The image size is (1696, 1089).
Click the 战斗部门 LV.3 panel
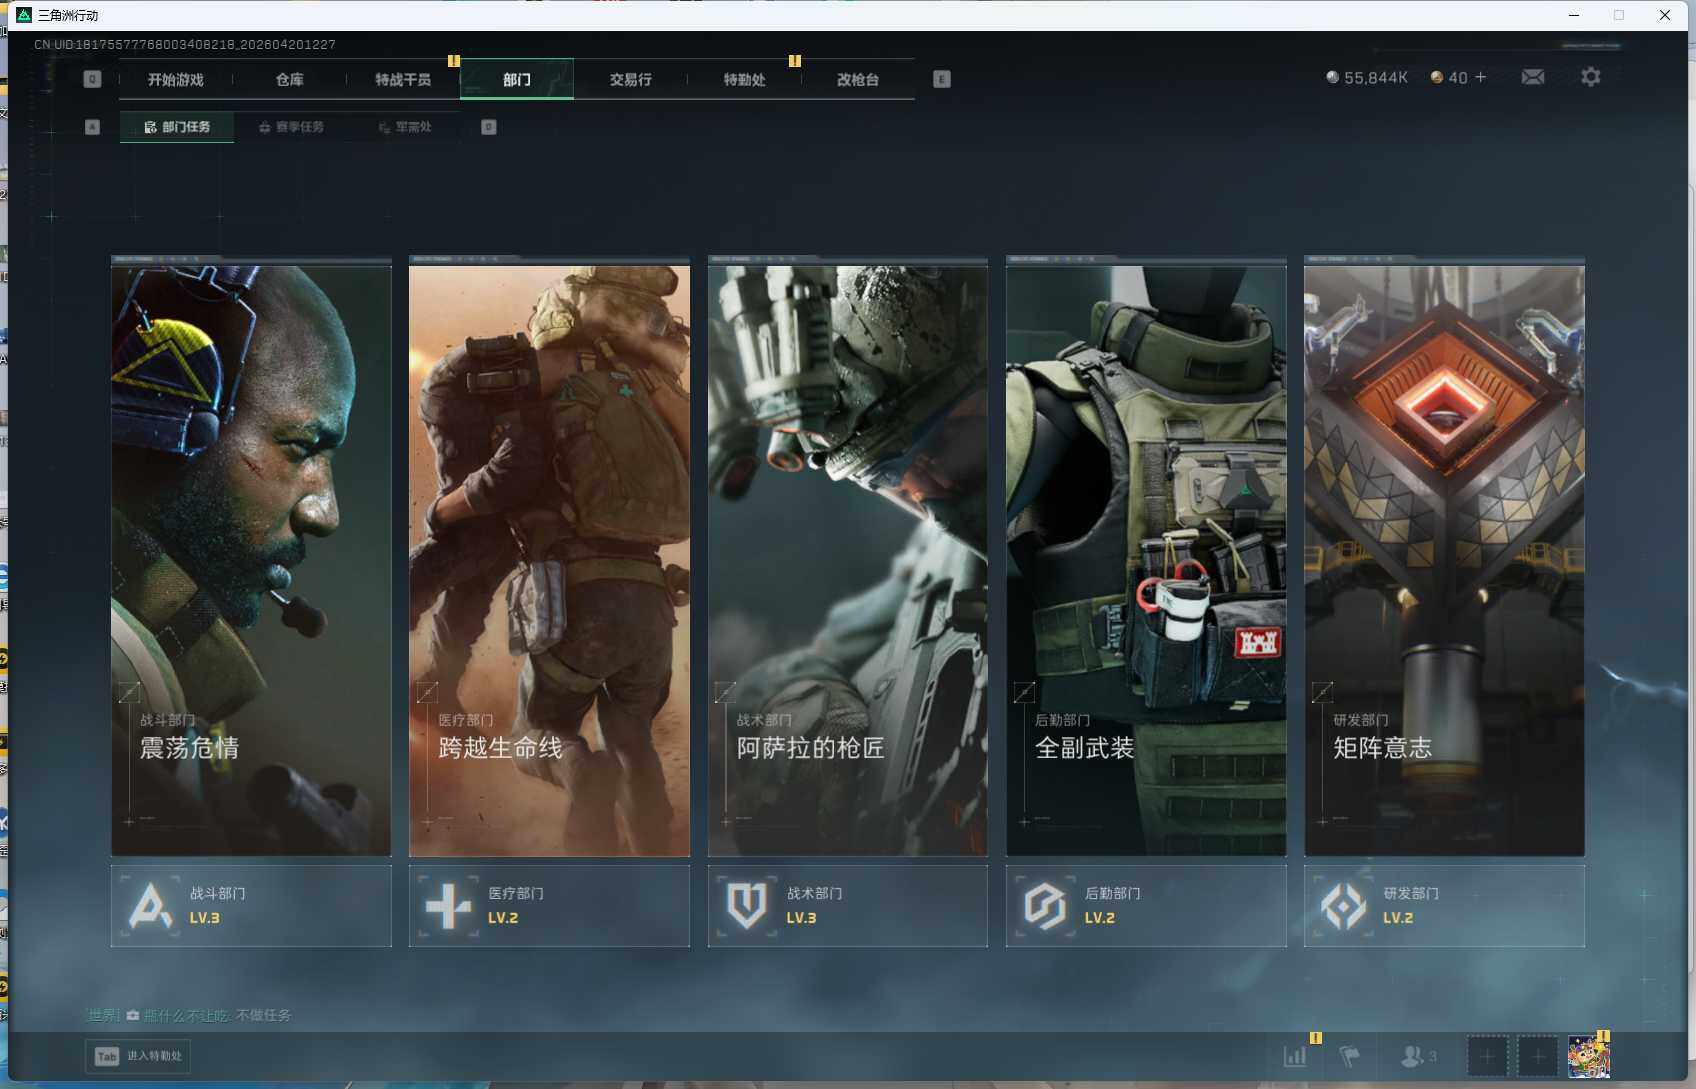251,906
